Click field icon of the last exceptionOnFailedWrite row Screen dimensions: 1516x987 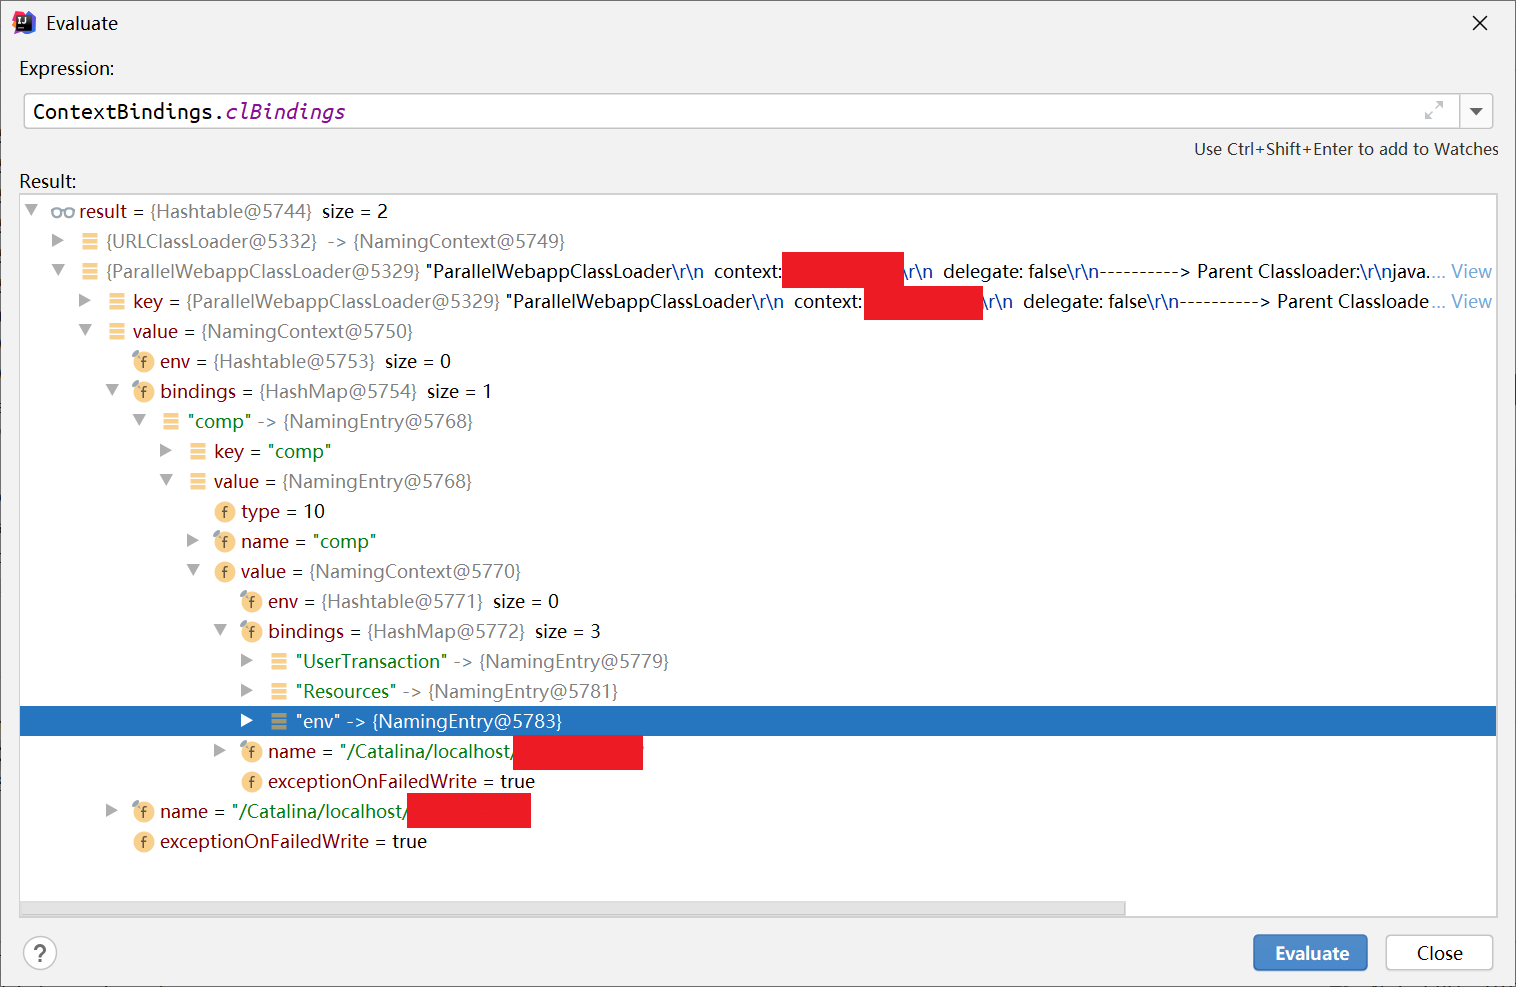click(x=143, y=842)
